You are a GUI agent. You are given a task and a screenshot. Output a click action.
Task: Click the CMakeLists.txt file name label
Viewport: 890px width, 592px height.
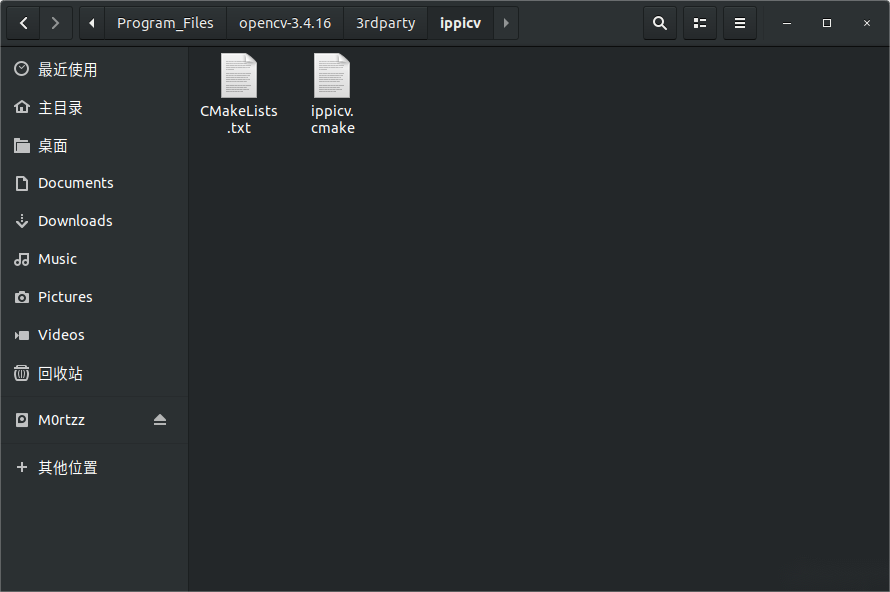click(x=239, y=119)
